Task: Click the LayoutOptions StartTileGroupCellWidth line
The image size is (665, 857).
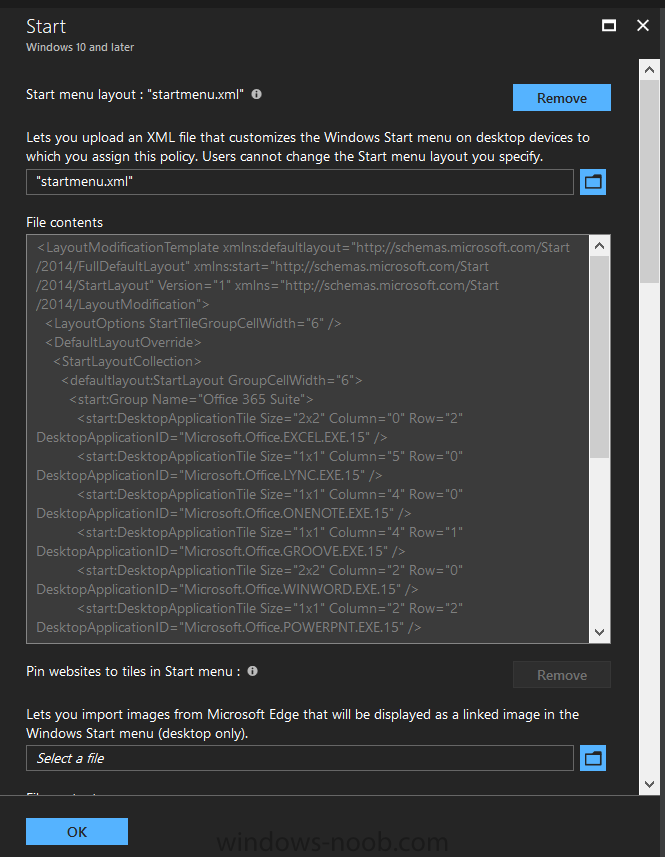Action: click(193, 323)
